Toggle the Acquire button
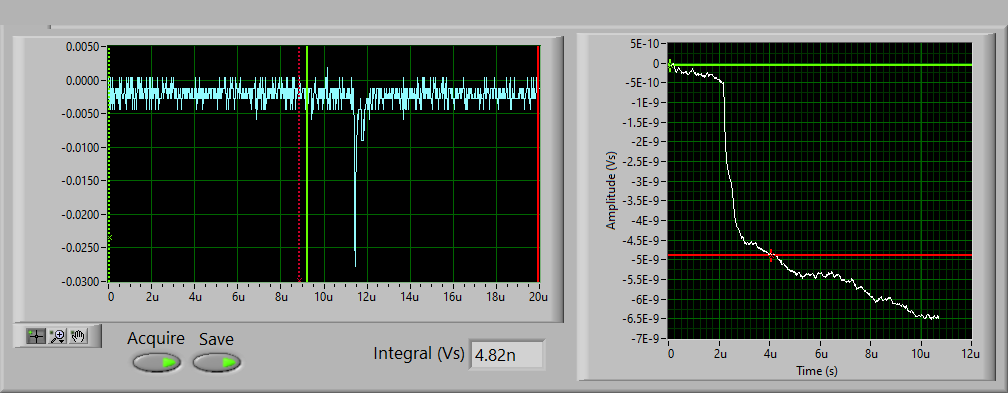This screenshot has height=393, width=1008. pos(156,363)
